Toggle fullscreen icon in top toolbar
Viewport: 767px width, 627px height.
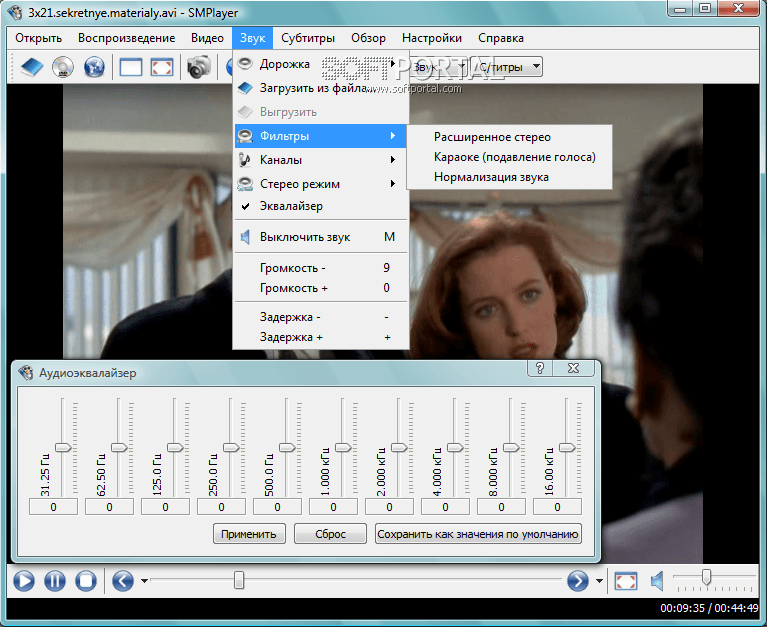162,67
